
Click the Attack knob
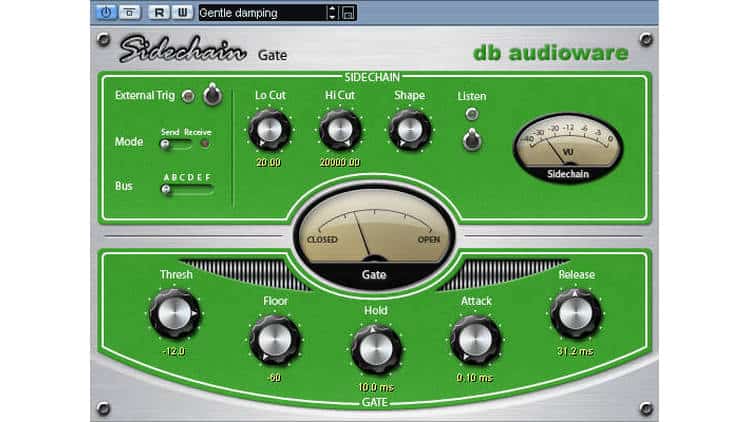475,340
